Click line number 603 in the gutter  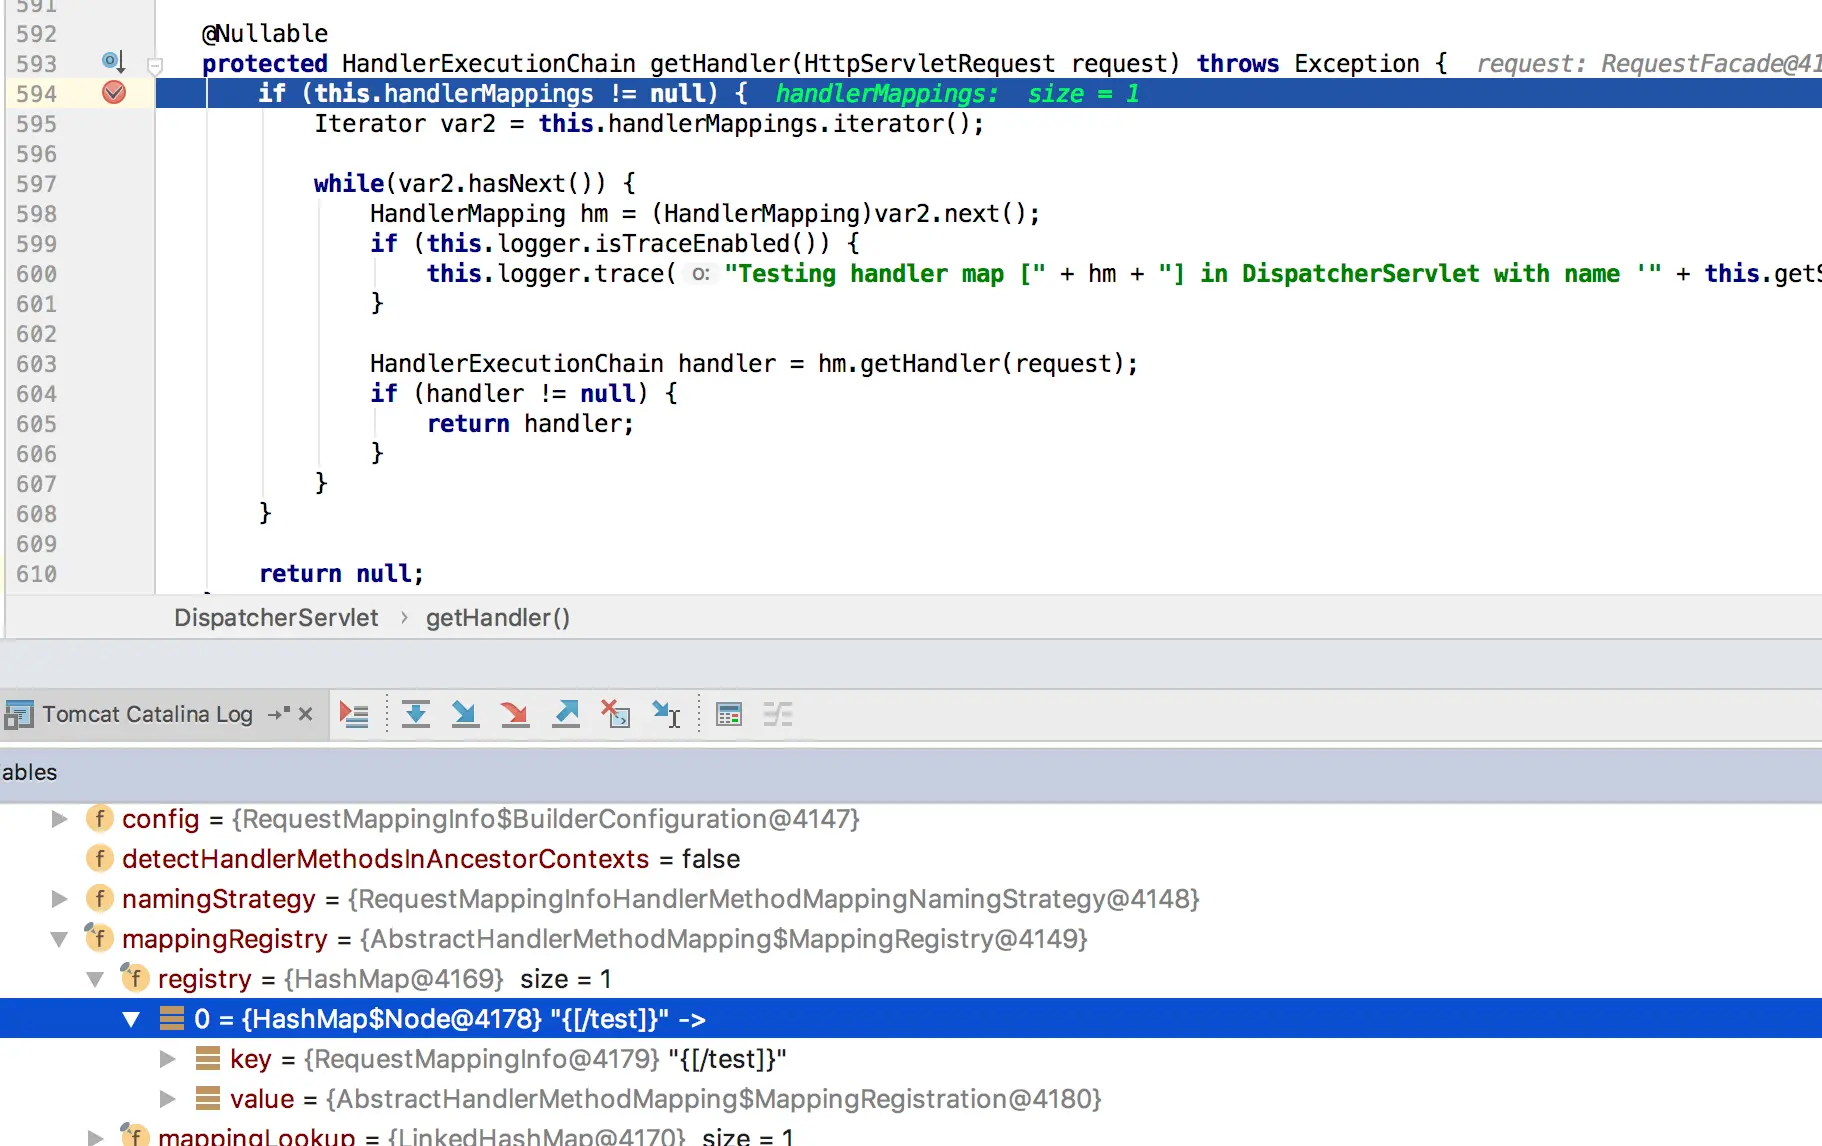(36, 364)
